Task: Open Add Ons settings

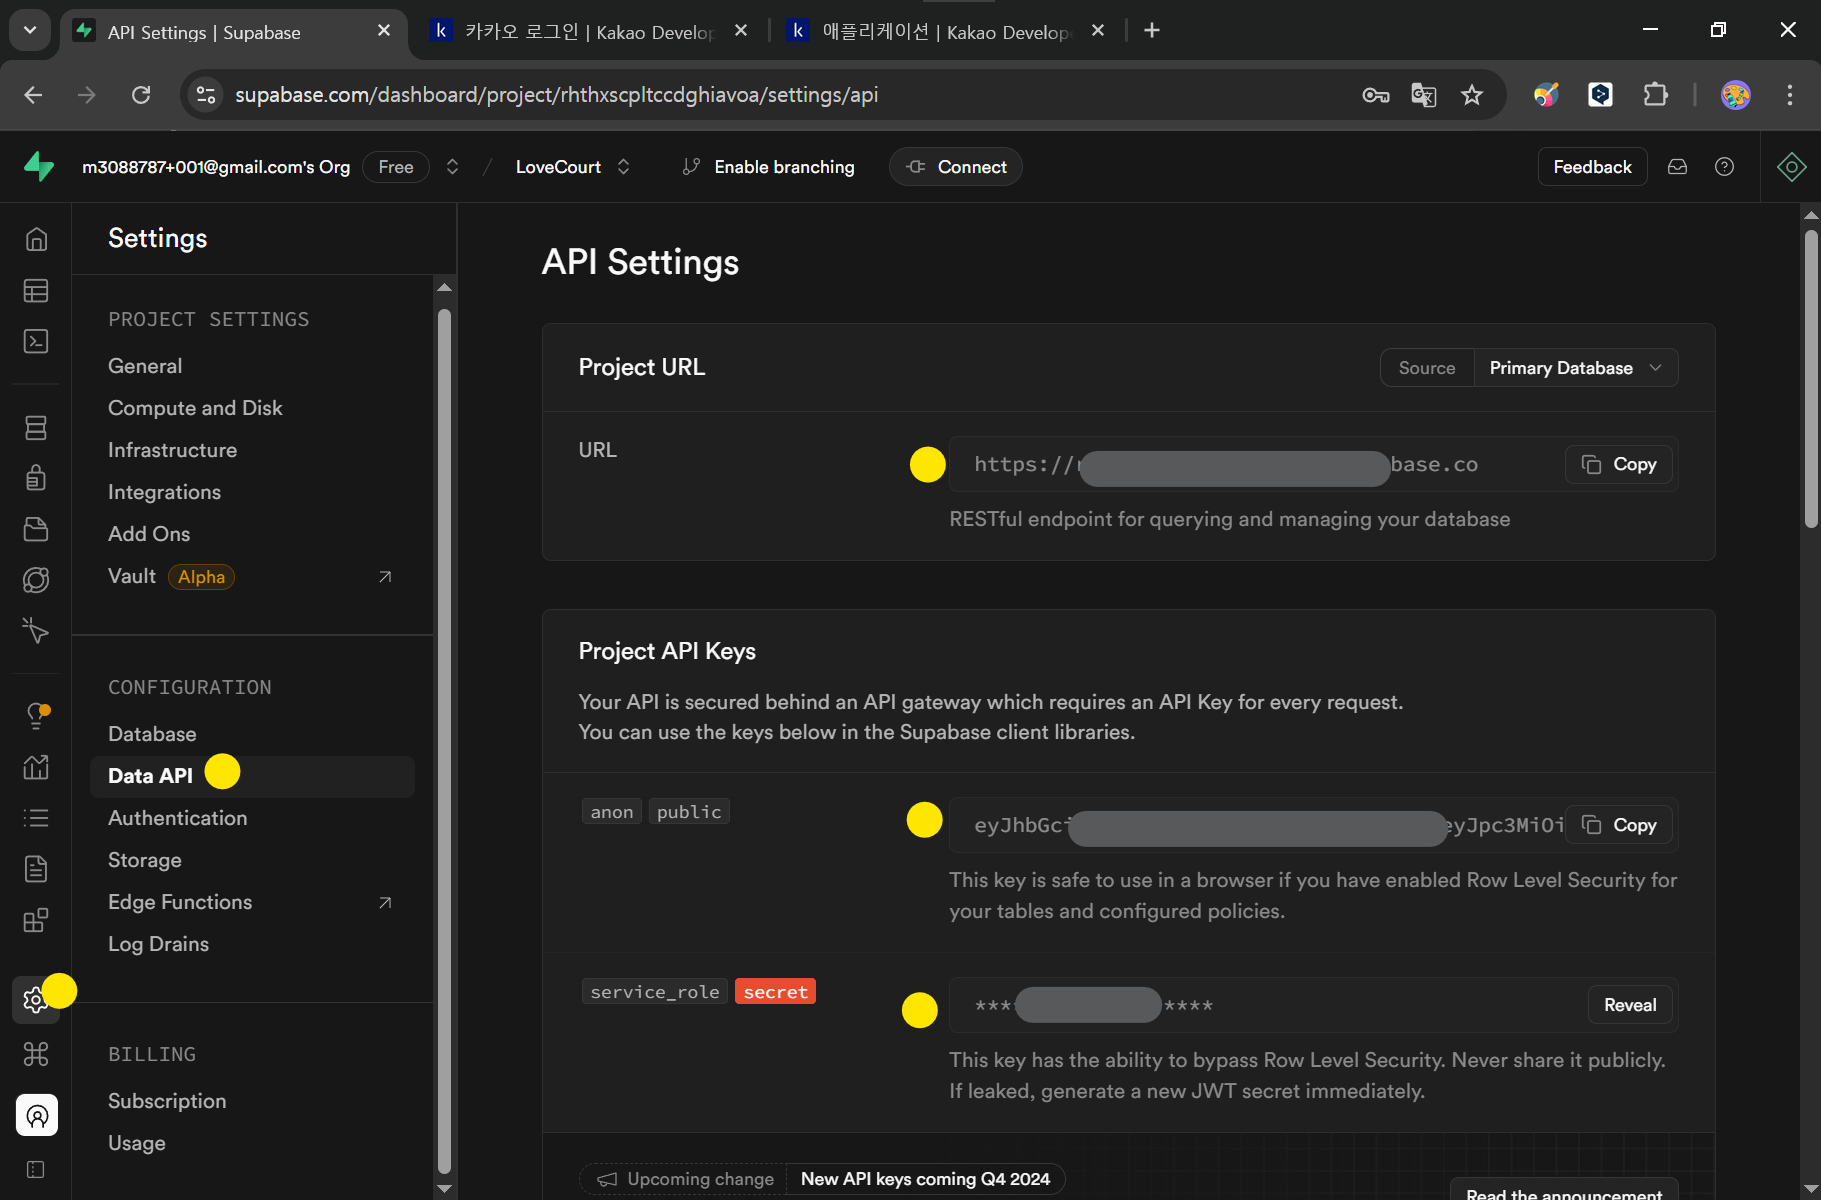Action: click(x=149, y=534)
